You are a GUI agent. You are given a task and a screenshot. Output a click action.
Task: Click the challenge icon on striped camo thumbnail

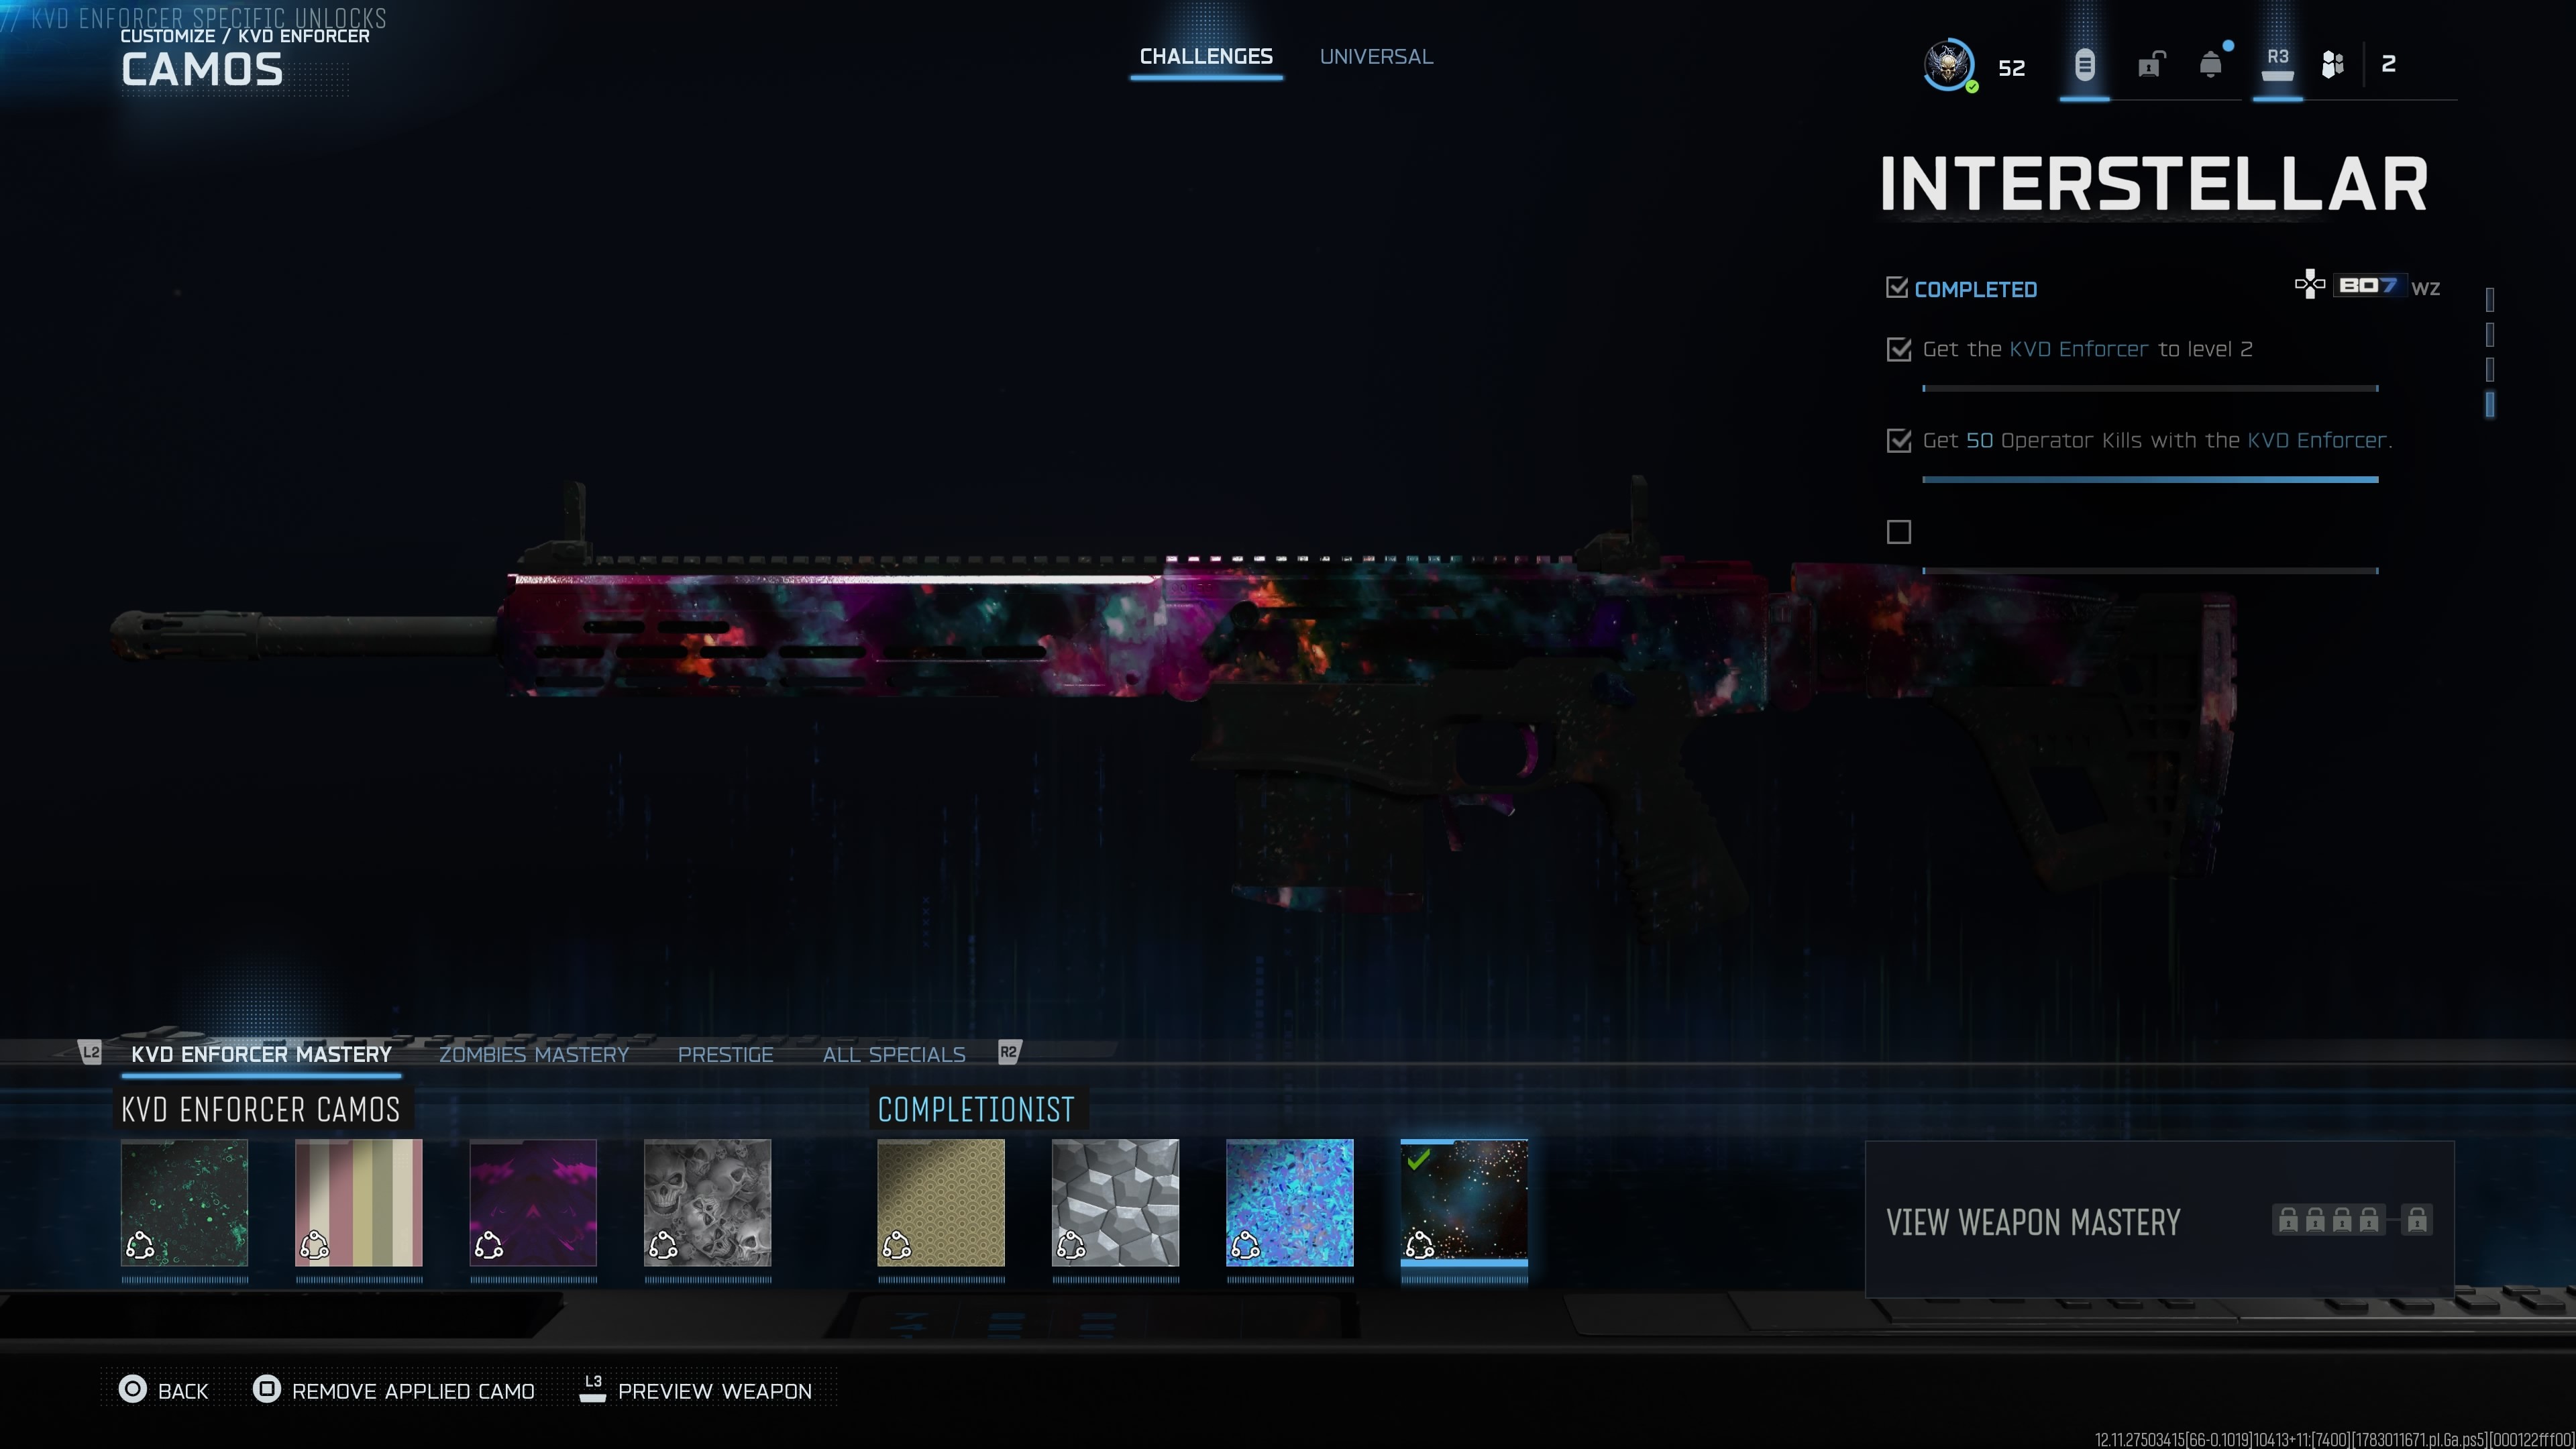pyautogui.click(x=315, y=1245)
